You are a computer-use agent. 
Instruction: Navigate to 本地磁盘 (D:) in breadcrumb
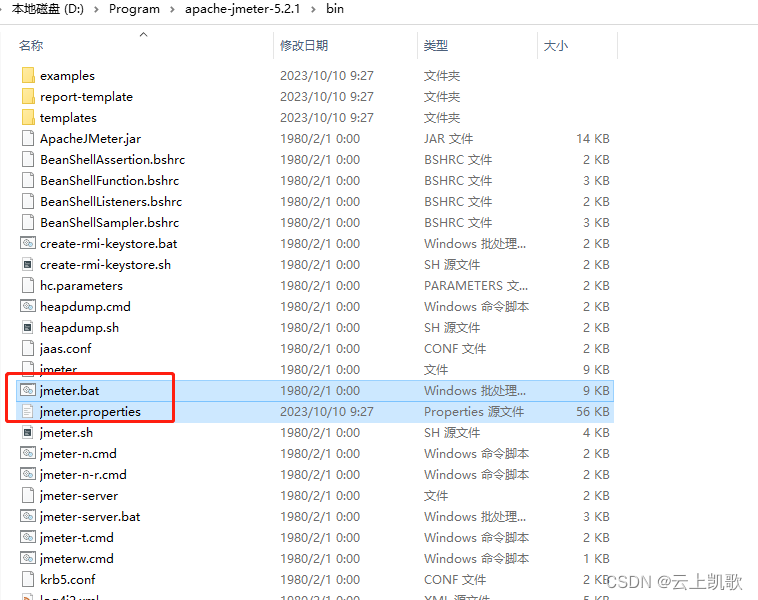point(48,9)
